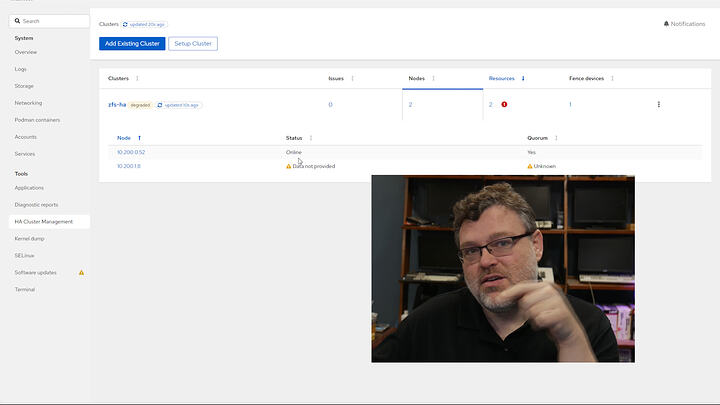Toggle Resources column sort arrow
Screen dimensions: 720x405
coord(523,79)
